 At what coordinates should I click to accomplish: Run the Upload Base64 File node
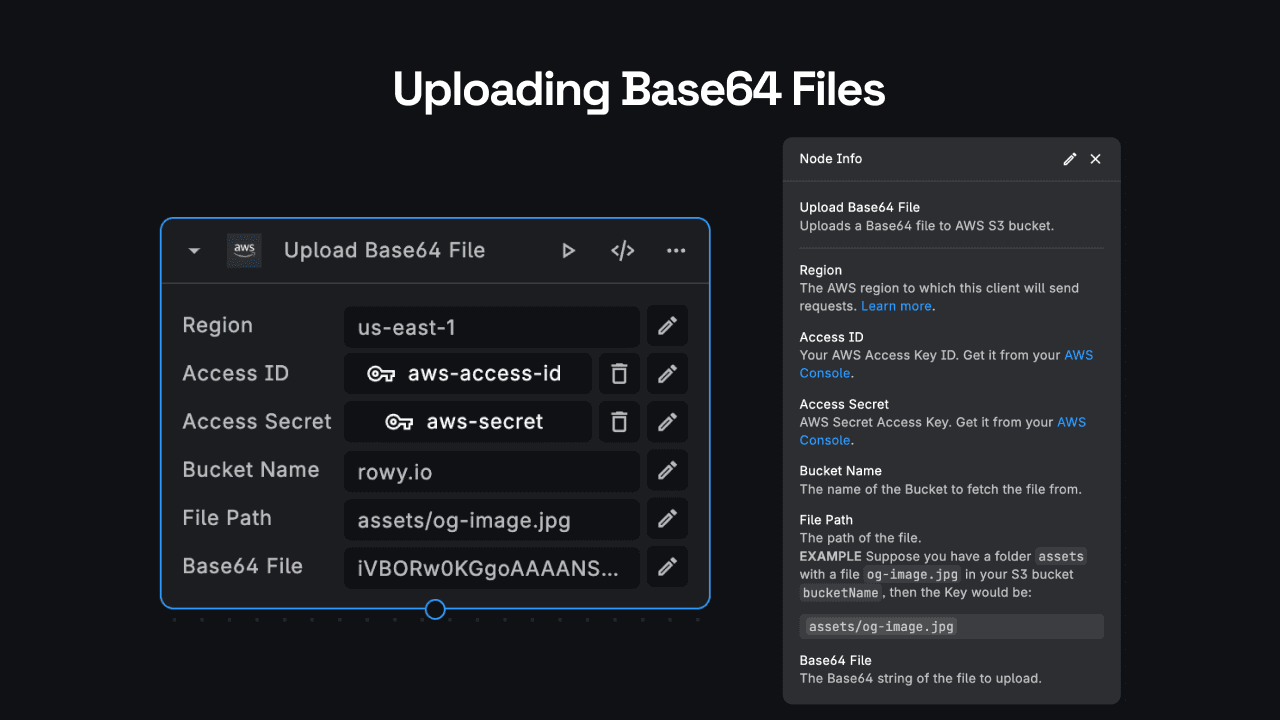568,250
